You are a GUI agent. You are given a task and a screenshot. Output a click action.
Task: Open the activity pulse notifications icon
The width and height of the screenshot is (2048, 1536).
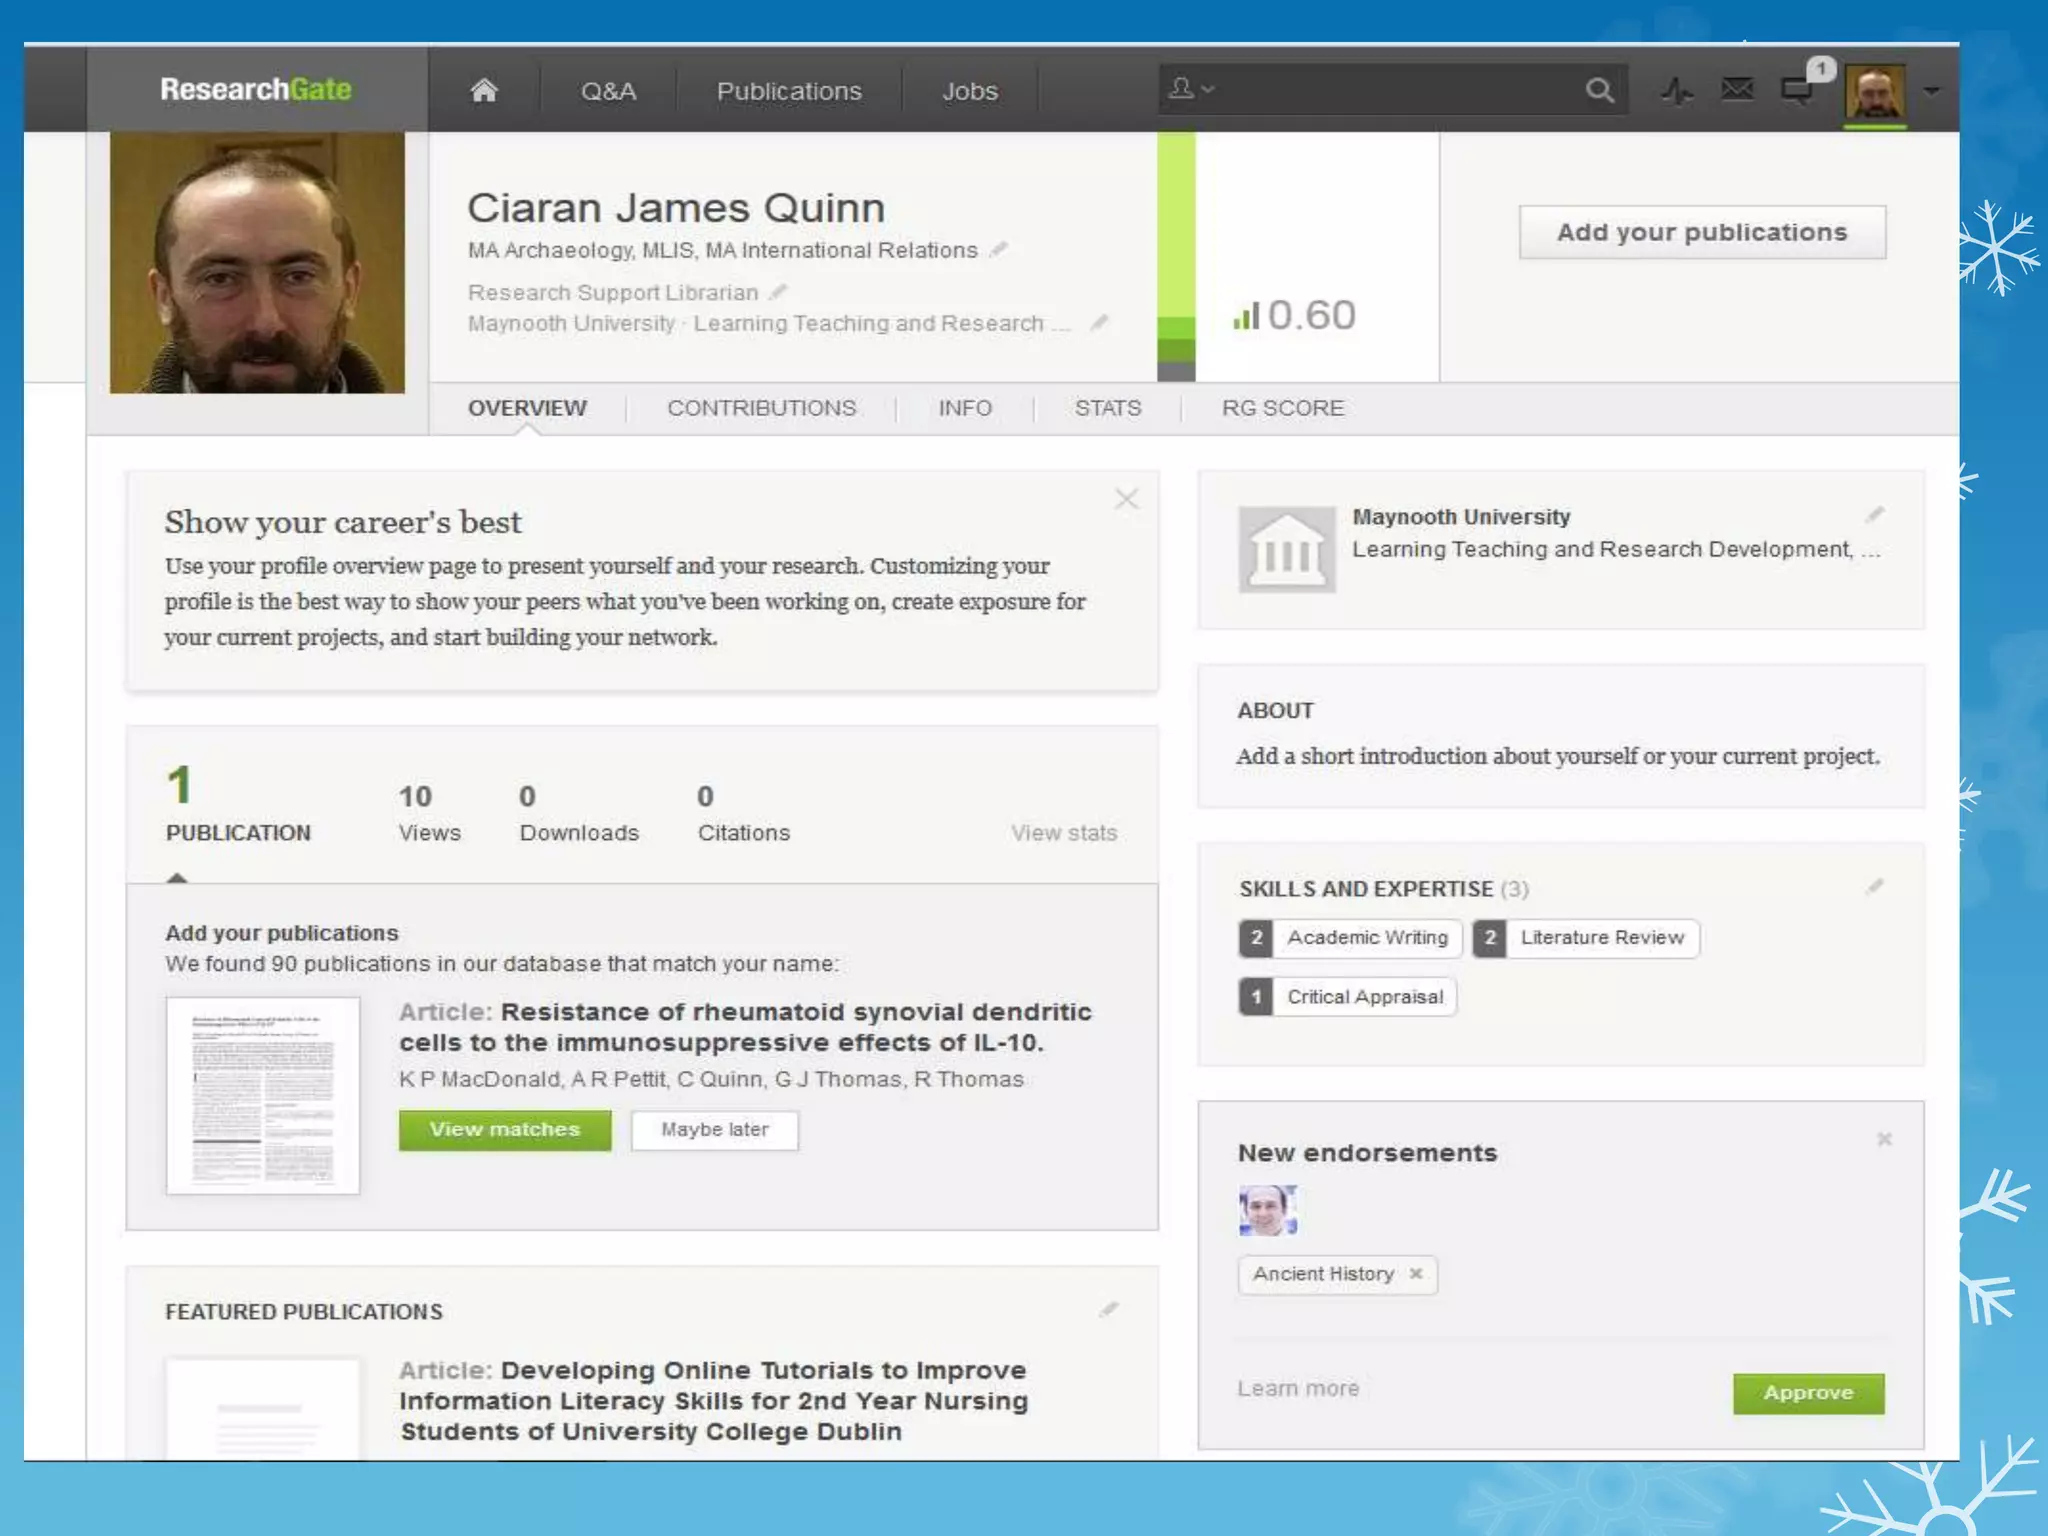tap(1677, 91)
